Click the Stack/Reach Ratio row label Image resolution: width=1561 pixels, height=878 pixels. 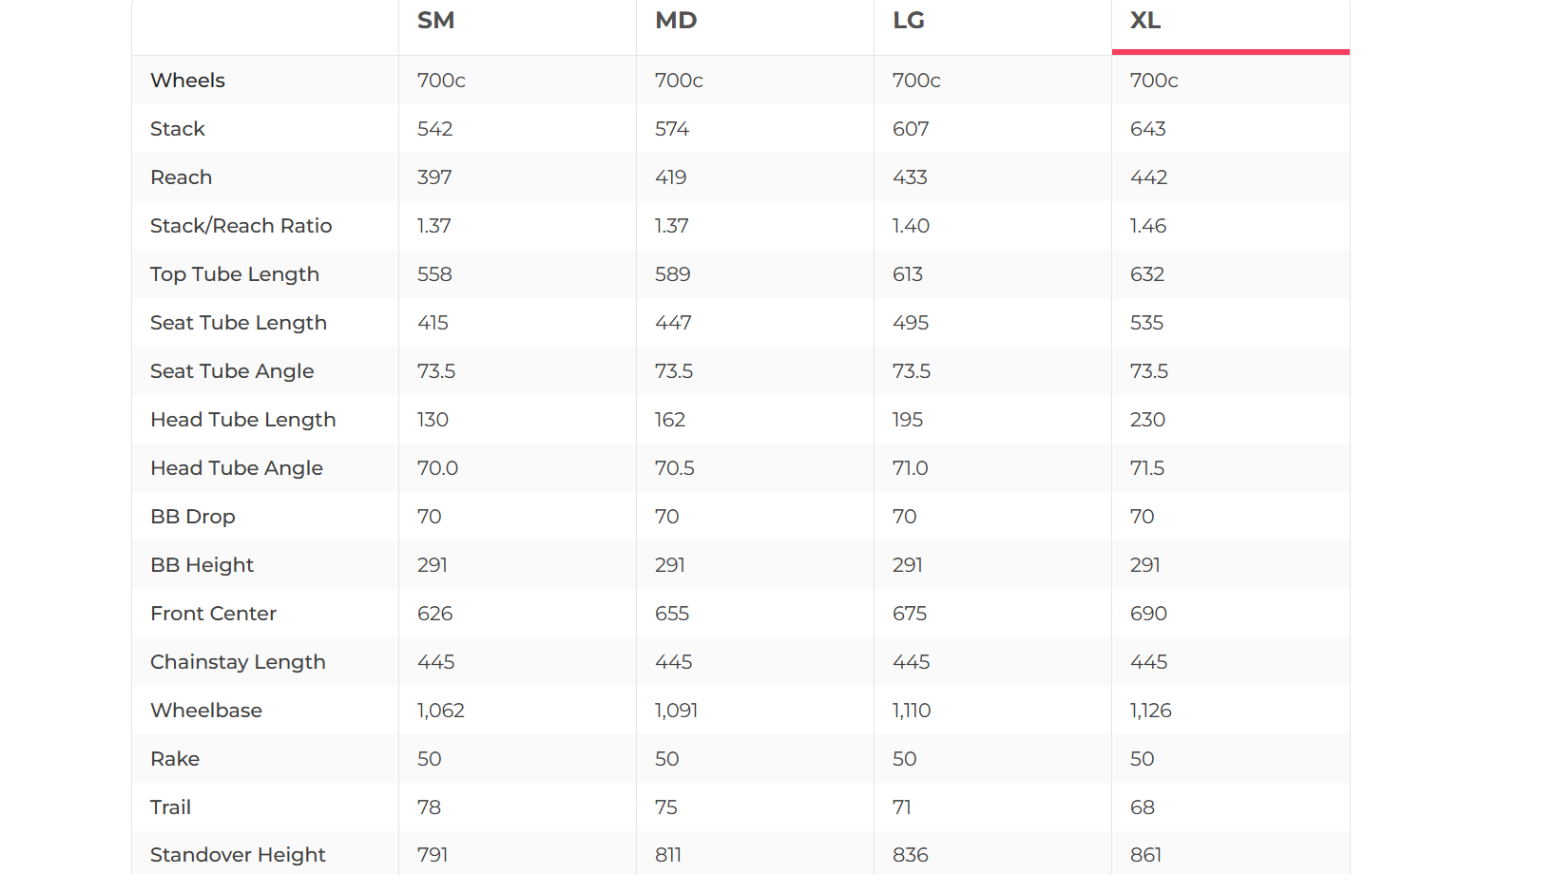(241, 226)
